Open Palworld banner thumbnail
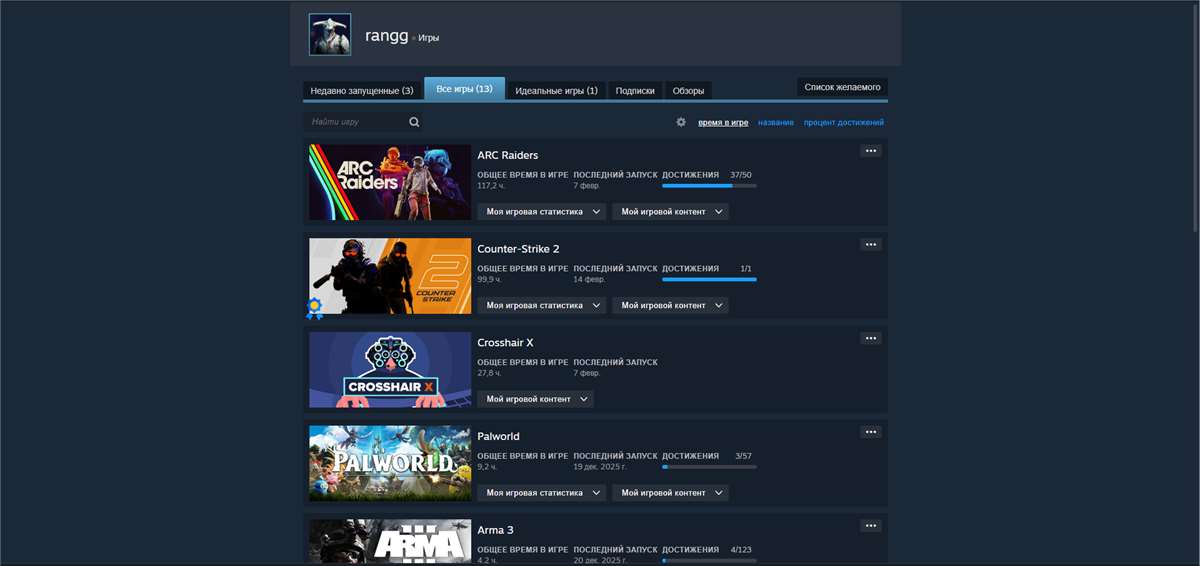Image resolution: width=1200 pixels, height=566 pixels. pos(390,463)
